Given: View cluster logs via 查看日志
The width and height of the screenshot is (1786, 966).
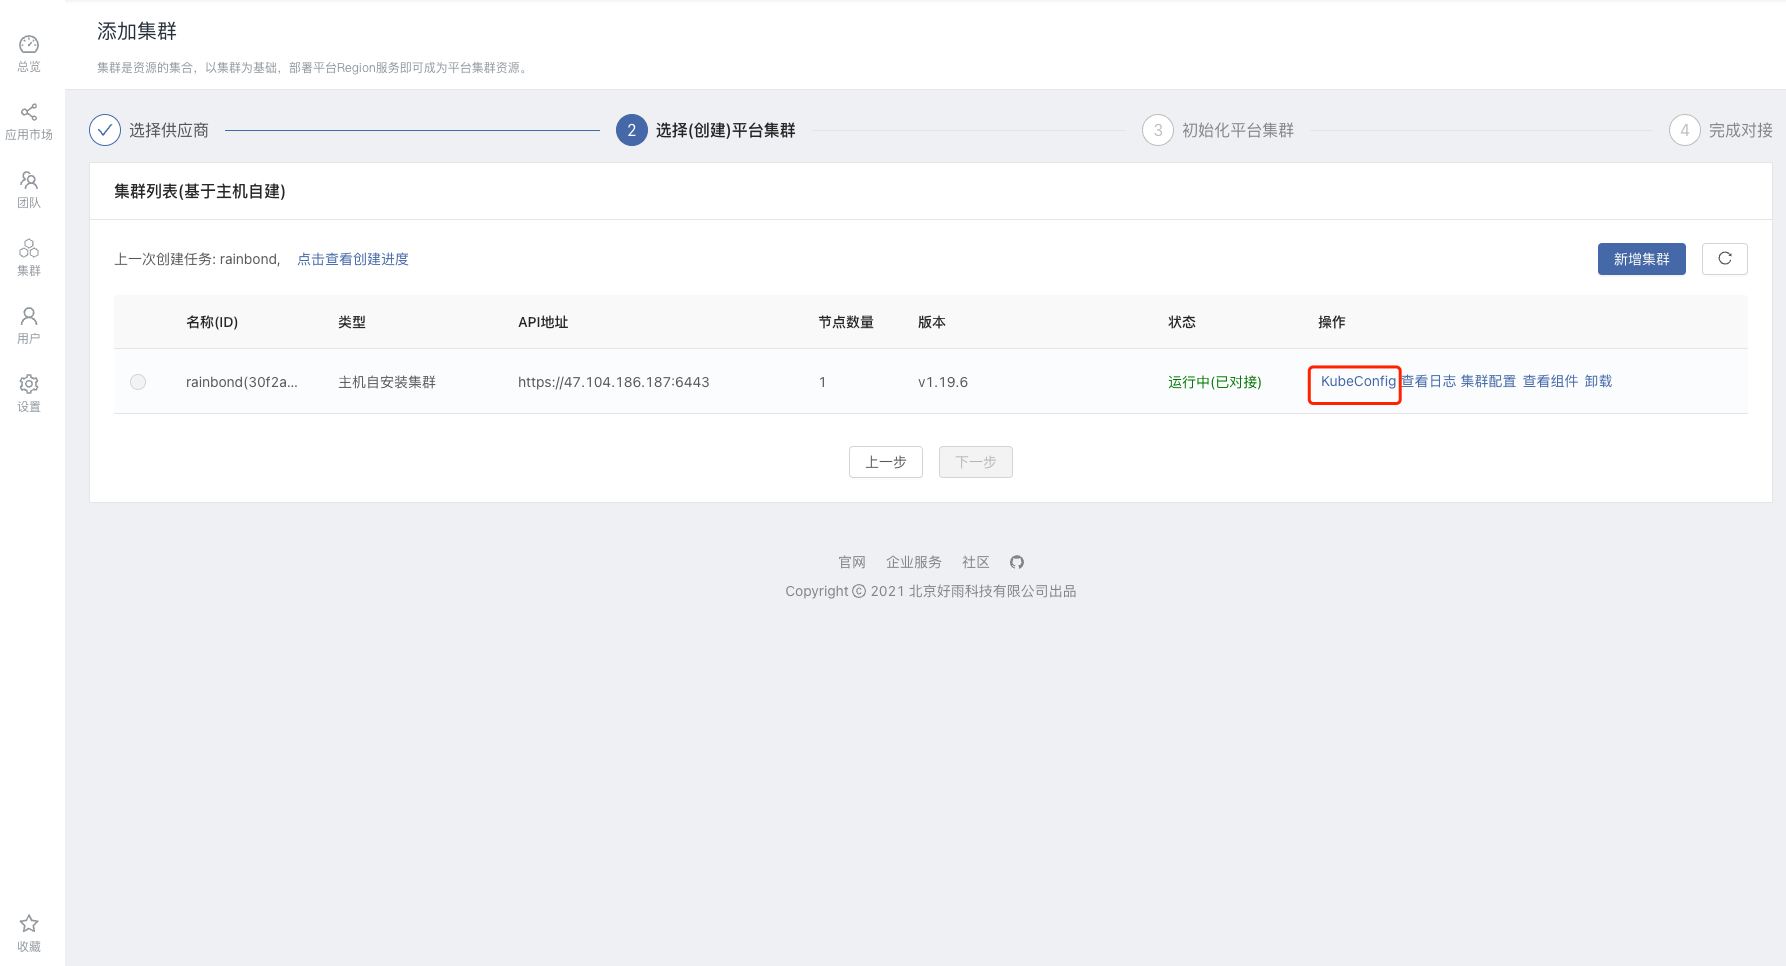Looking at the screenshot, I should (1428, 381).
